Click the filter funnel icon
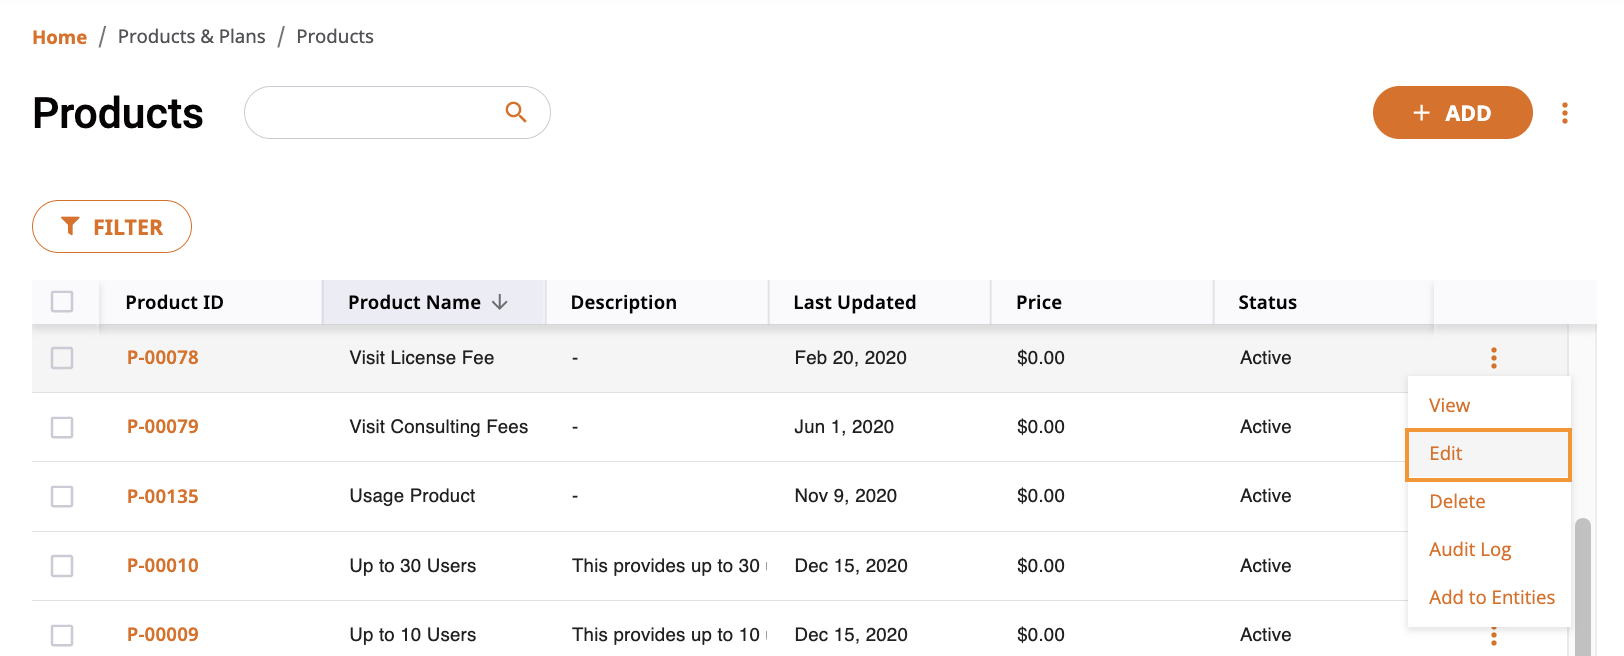This screenshot has width=1624, height=656. click(x=70, y=226)
